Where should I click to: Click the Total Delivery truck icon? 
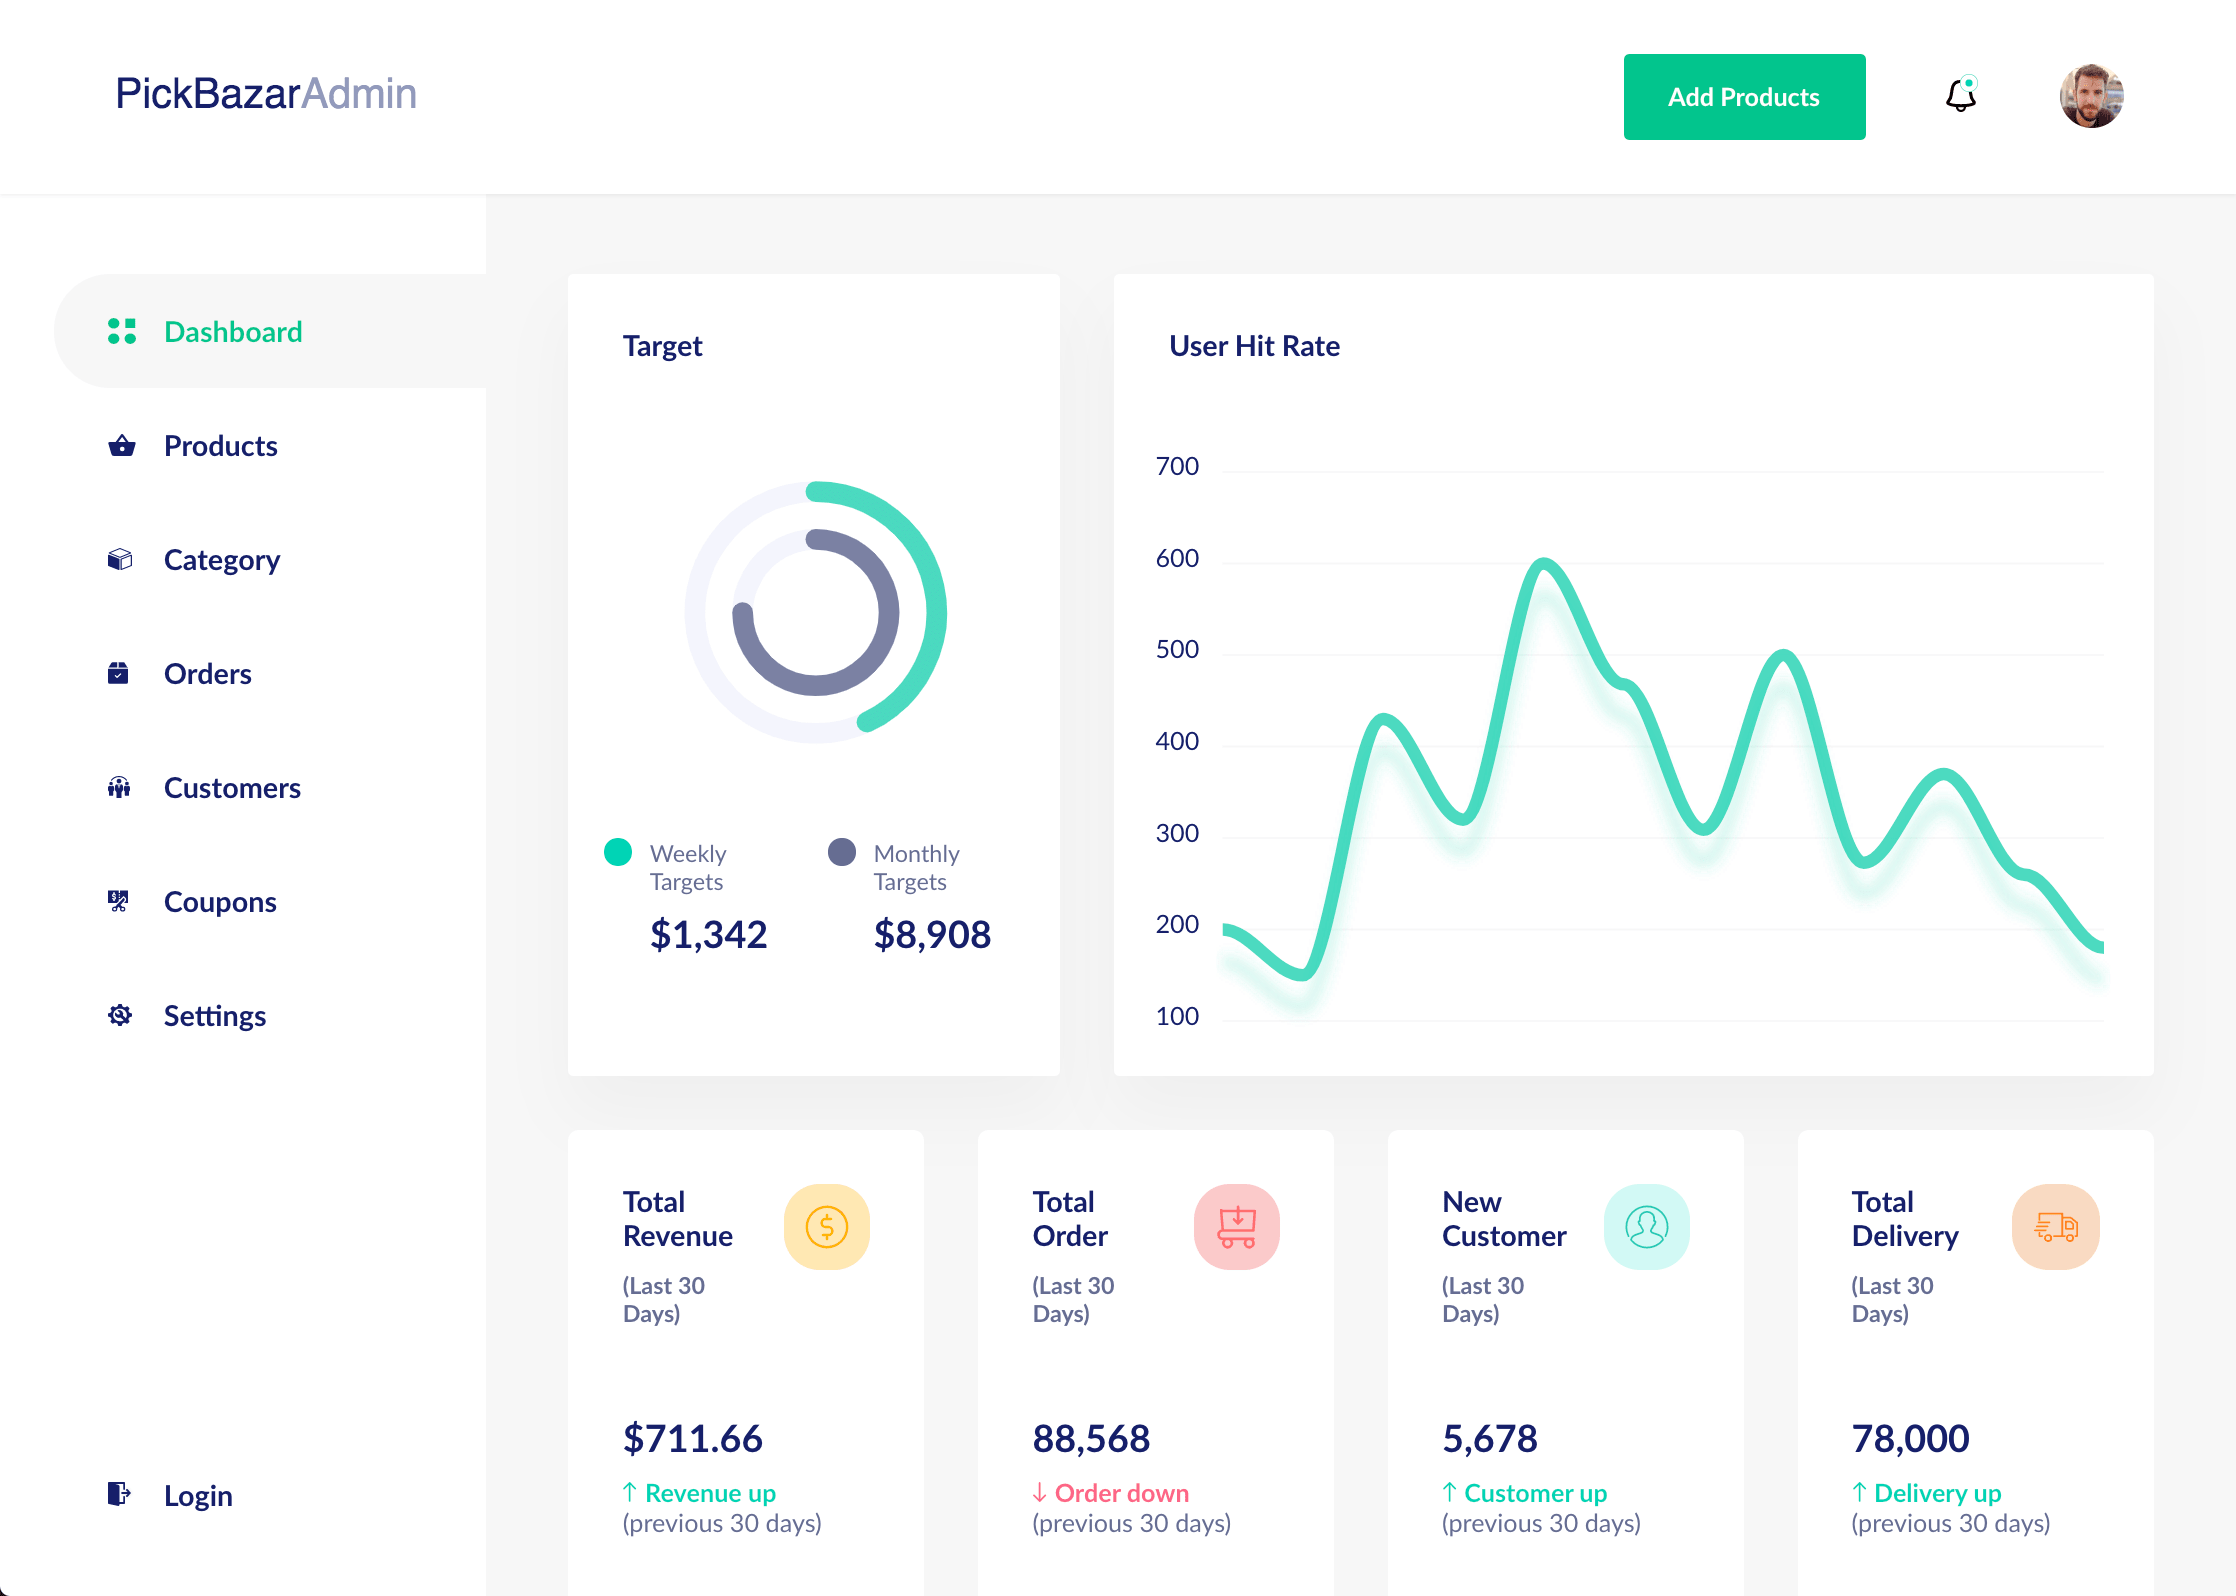[2056, 1227]
